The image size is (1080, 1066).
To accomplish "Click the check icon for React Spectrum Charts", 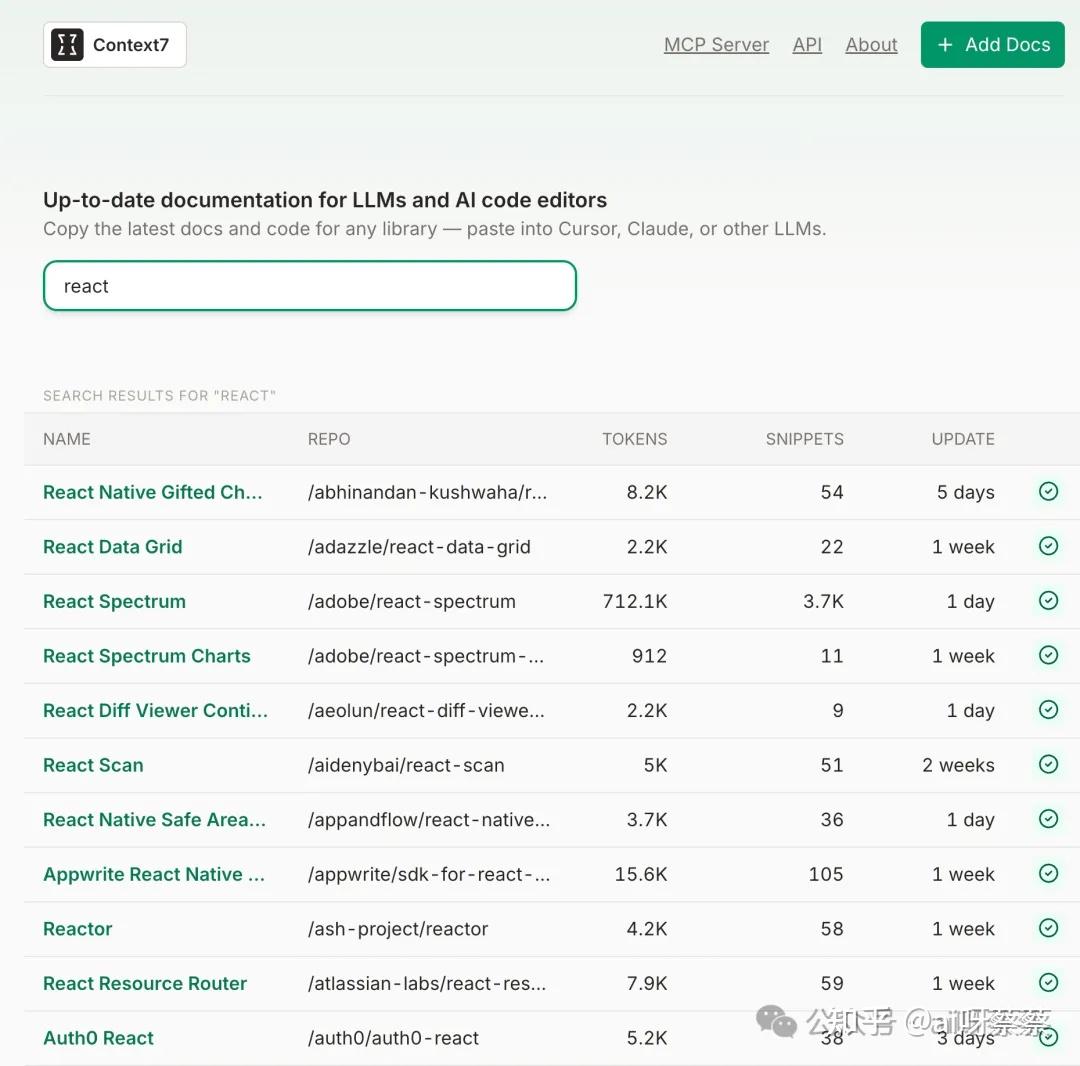I will 1048,655.
